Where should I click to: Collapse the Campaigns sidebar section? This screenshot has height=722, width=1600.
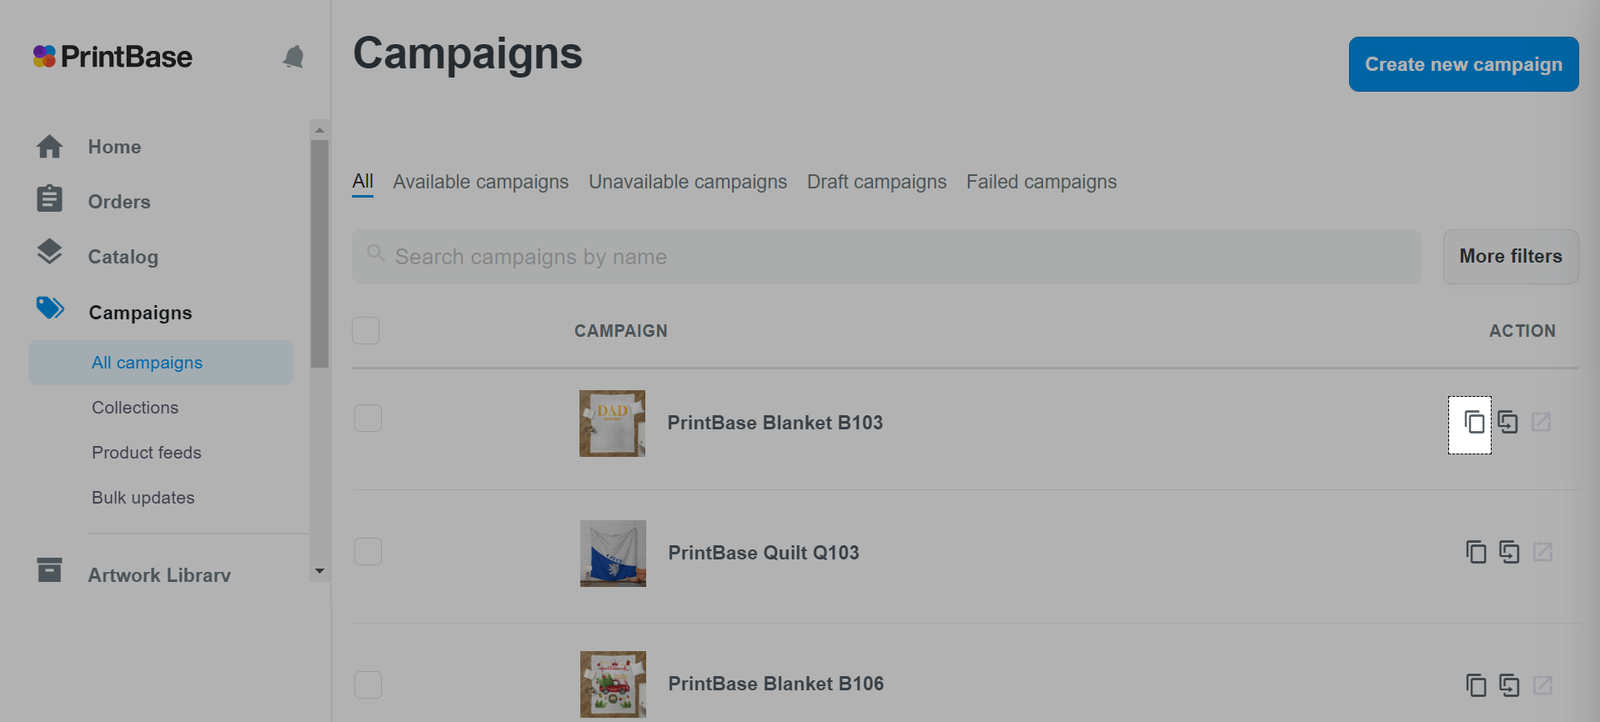(x=140, y=312)
